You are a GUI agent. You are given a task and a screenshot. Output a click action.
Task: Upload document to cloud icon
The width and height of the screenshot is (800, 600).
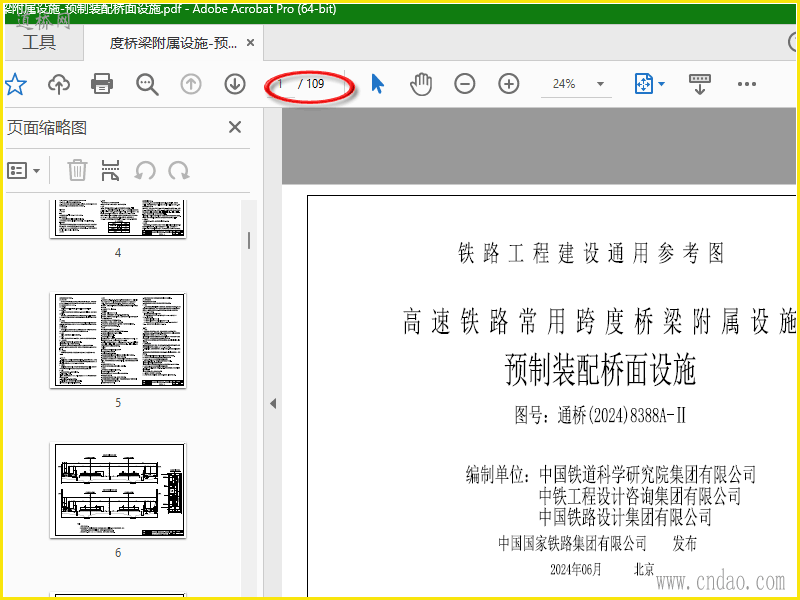tap(59, 84)
